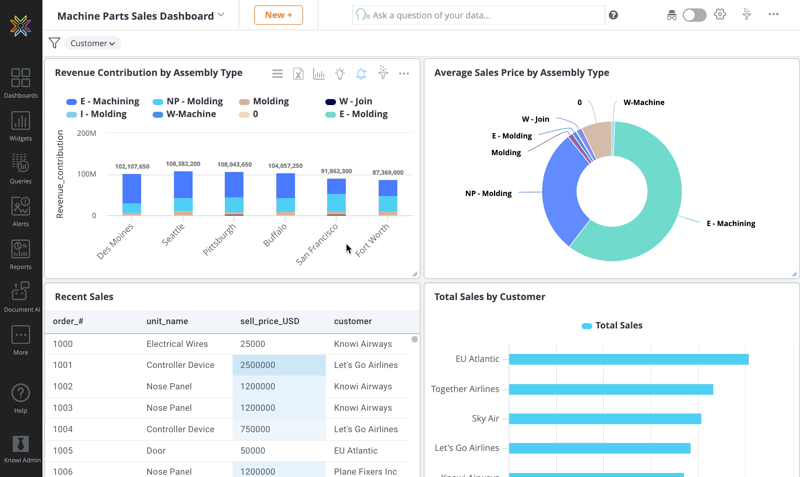Click the NP - Molding legend color swatch
The image size is (800, 477).
158,102
